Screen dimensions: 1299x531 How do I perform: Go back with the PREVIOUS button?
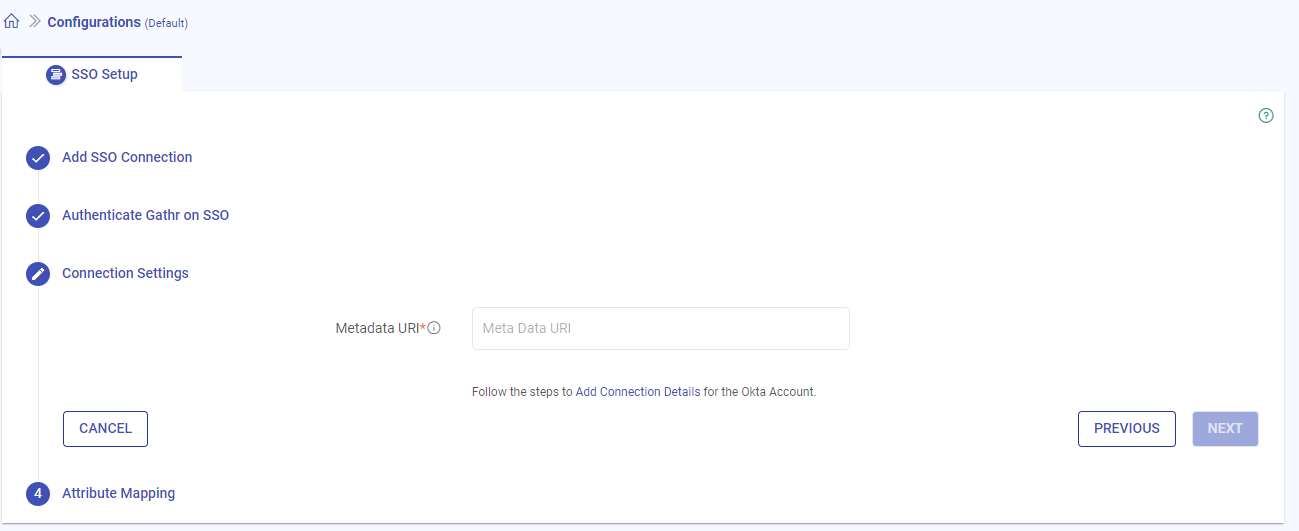[x=1126, y=428]
